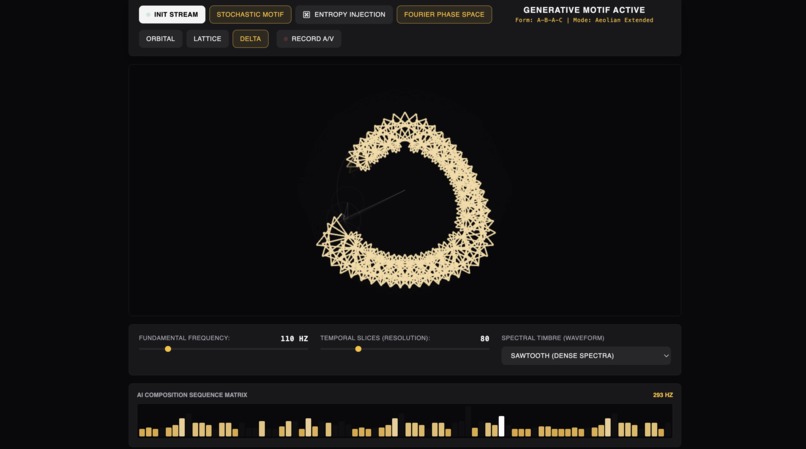The image size is (806, 449).
Task: Click the 80 temporal slices value
Action: coord(485,338)
